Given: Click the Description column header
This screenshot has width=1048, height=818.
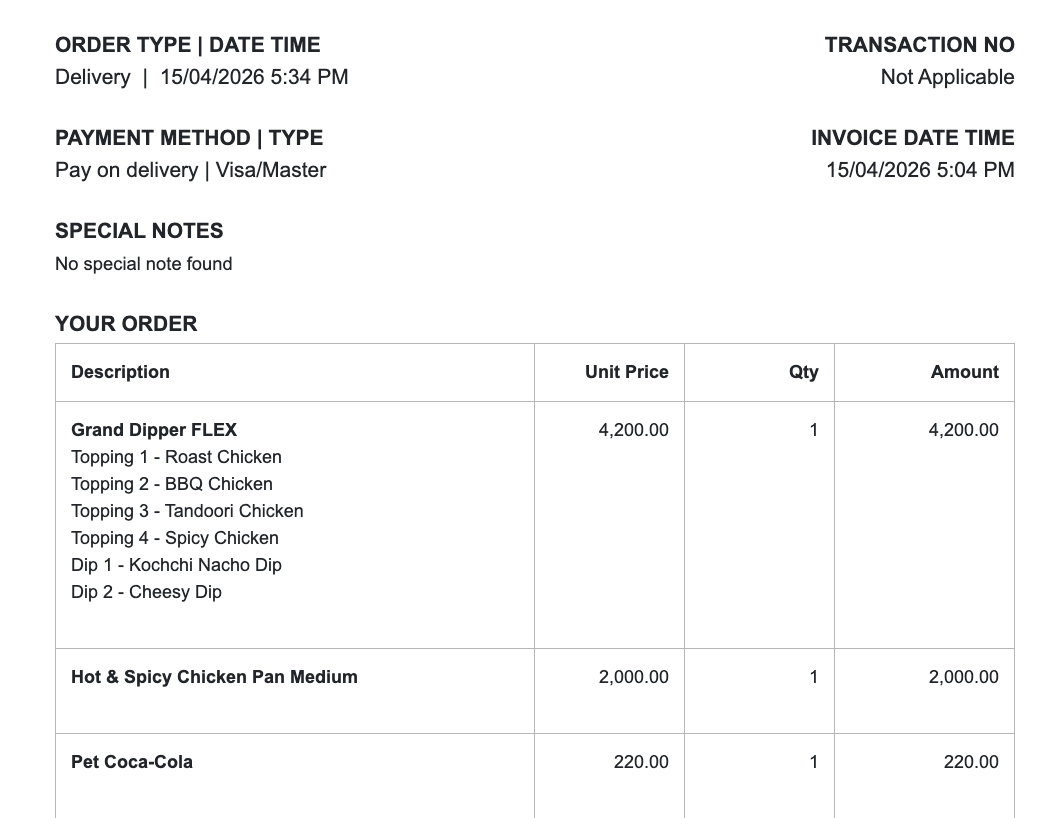Looking at the screenshot, I should [x=120, y=372].
